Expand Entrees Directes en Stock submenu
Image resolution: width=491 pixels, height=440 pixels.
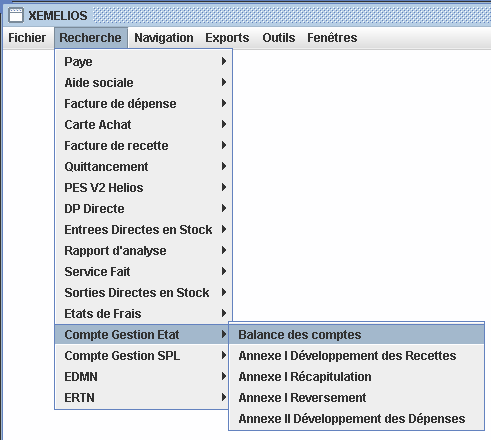143,230
